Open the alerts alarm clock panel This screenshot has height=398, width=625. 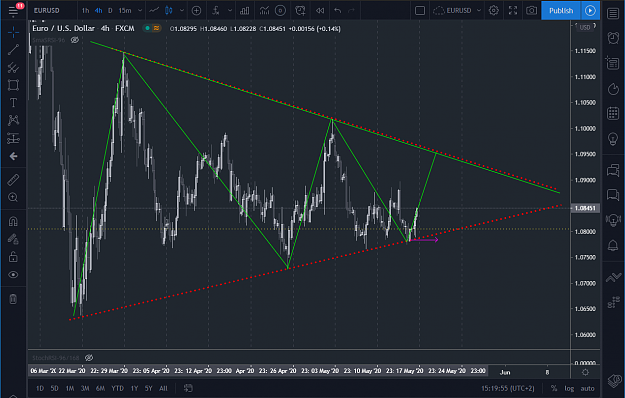[x=613, y=38]
